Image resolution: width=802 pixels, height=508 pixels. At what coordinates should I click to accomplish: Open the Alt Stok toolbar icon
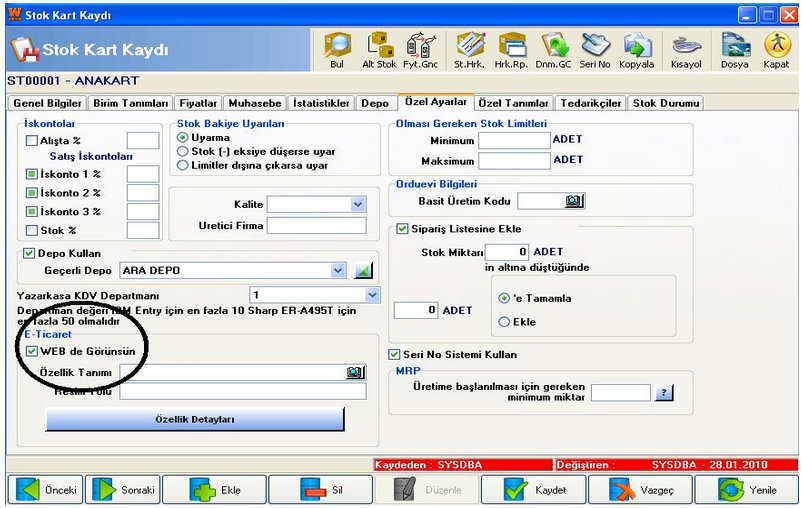click(x=379, y=50)
